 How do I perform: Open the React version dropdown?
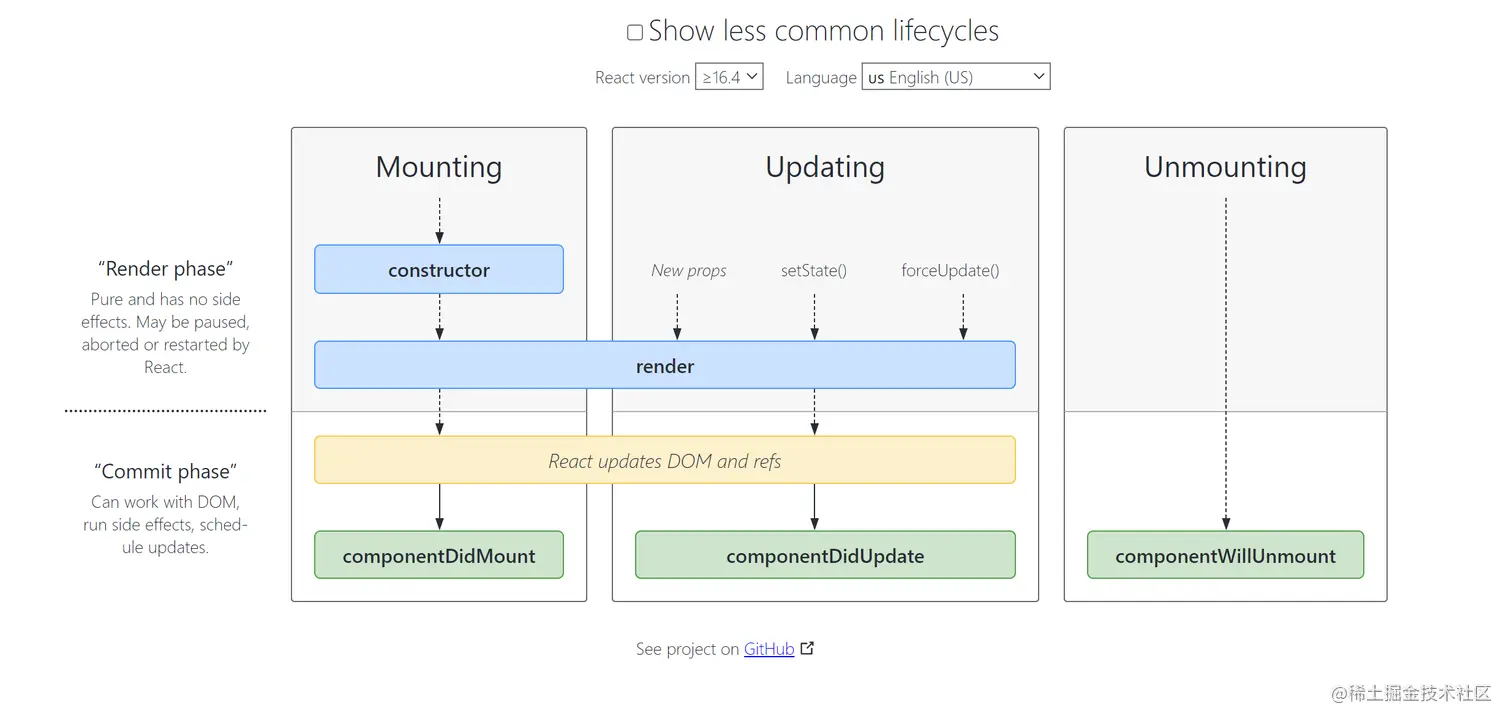coord(729,77)
